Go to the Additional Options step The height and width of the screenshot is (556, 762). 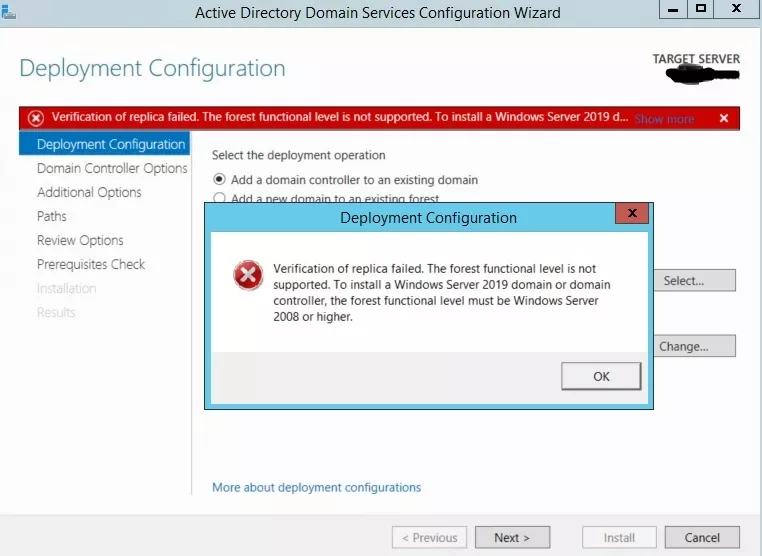(x=89, y=192)
